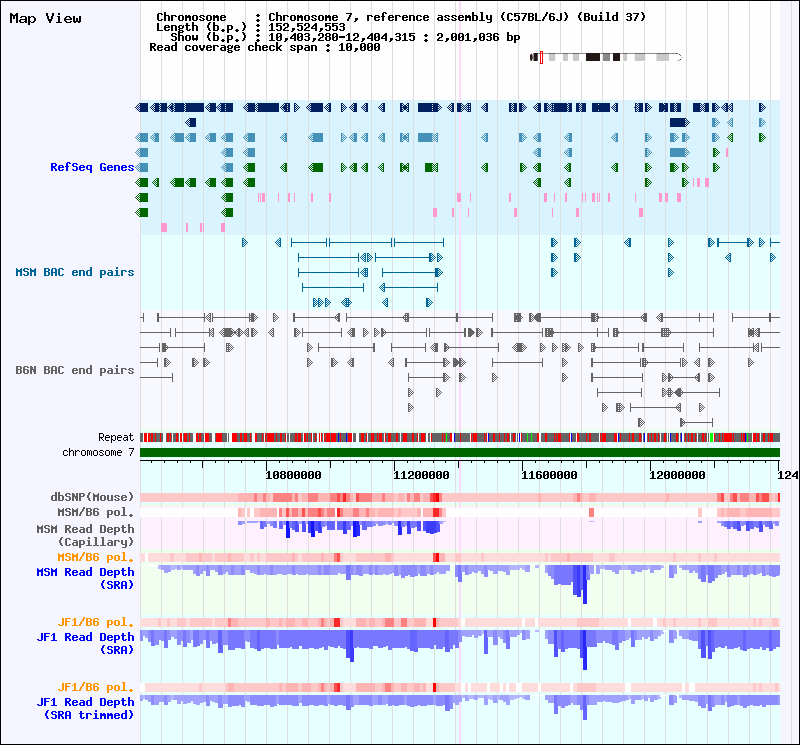Click the 11200000 ruler position label
The width and height of the screenshot is (800, 745).
(x=421, y=475)
